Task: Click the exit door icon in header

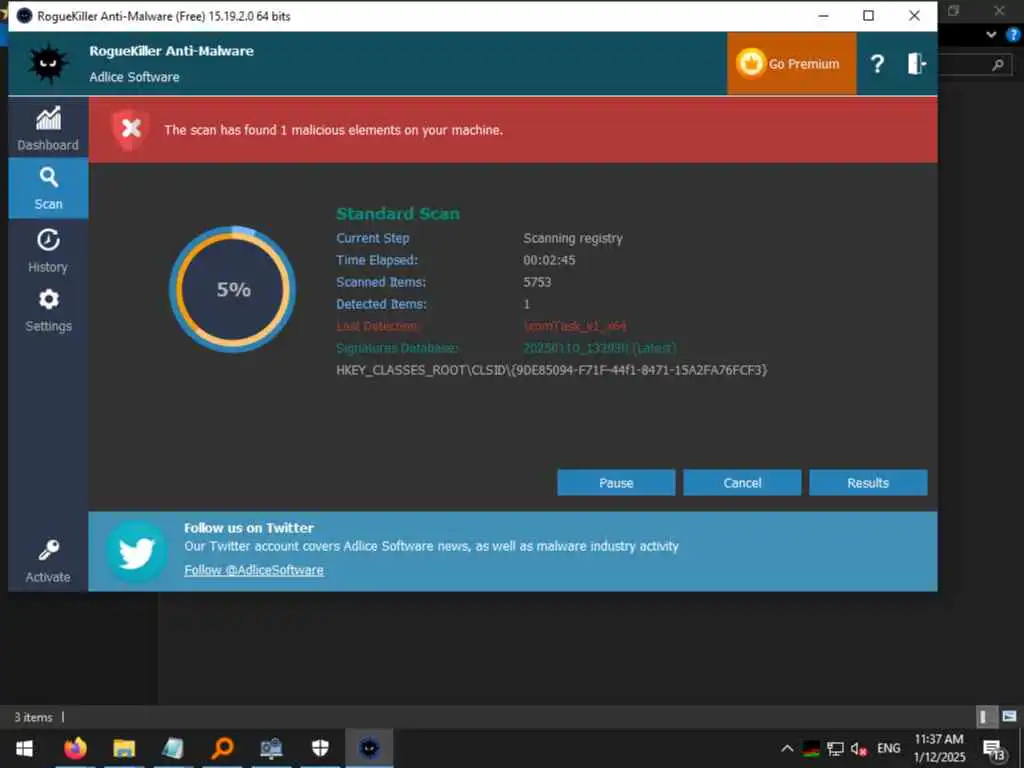Action: [916, 63]
